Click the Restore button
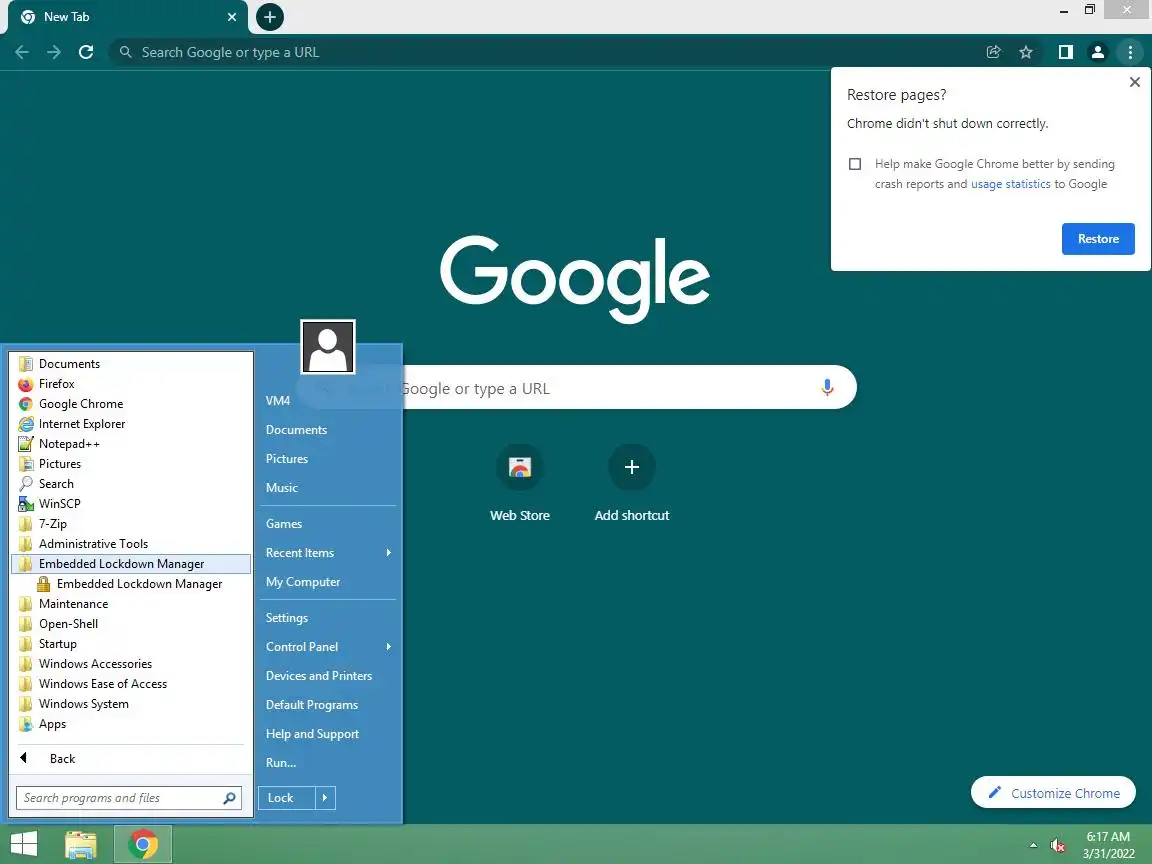The height and width of the screenshot is (864, 1152). point(1098,239)
